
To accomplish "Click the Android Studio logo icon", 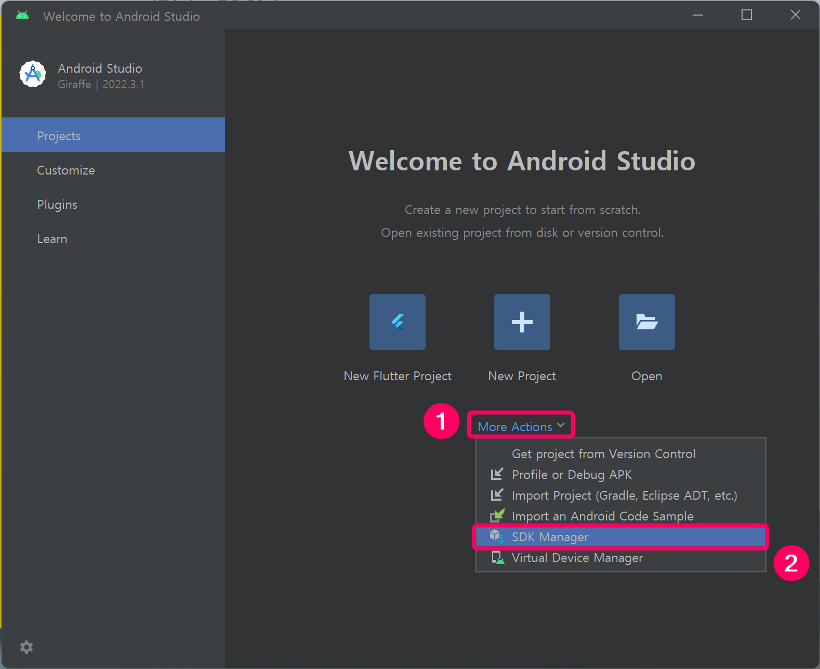I will (32, 74).
